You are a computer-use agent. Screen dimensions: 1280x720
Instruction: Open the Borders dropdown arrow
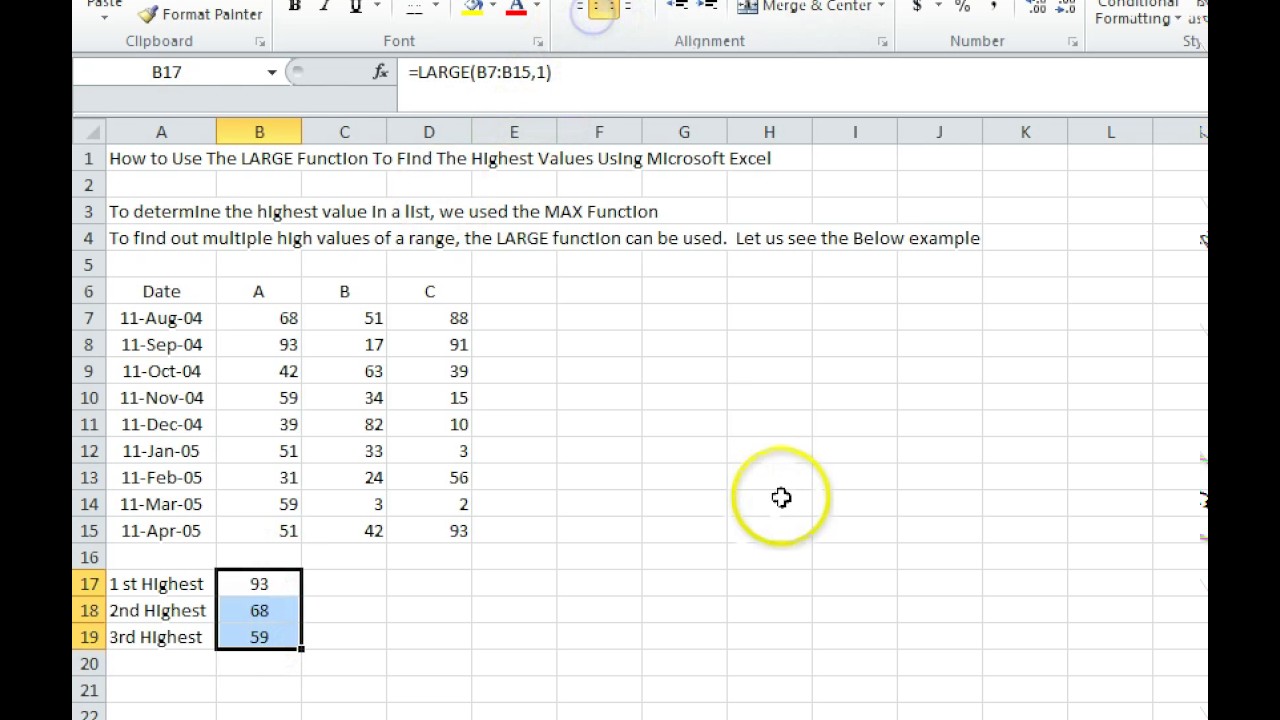(x=436, y=7)
